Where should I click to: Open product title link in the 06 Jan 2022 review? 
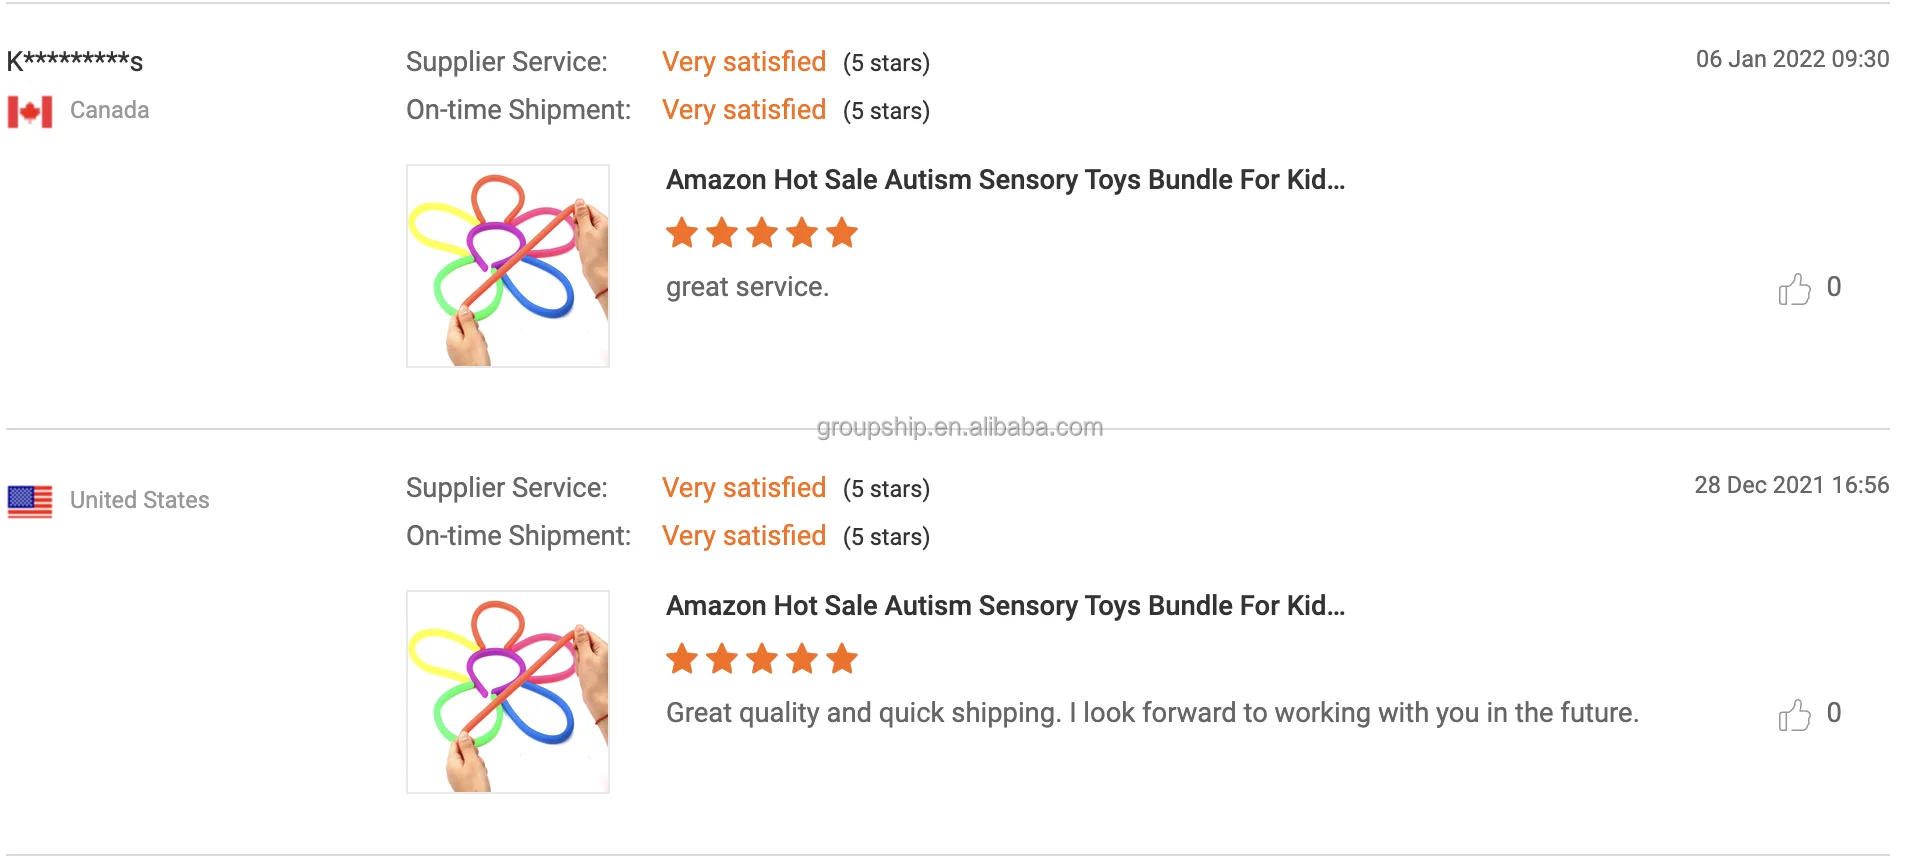tap(1005, 180)
